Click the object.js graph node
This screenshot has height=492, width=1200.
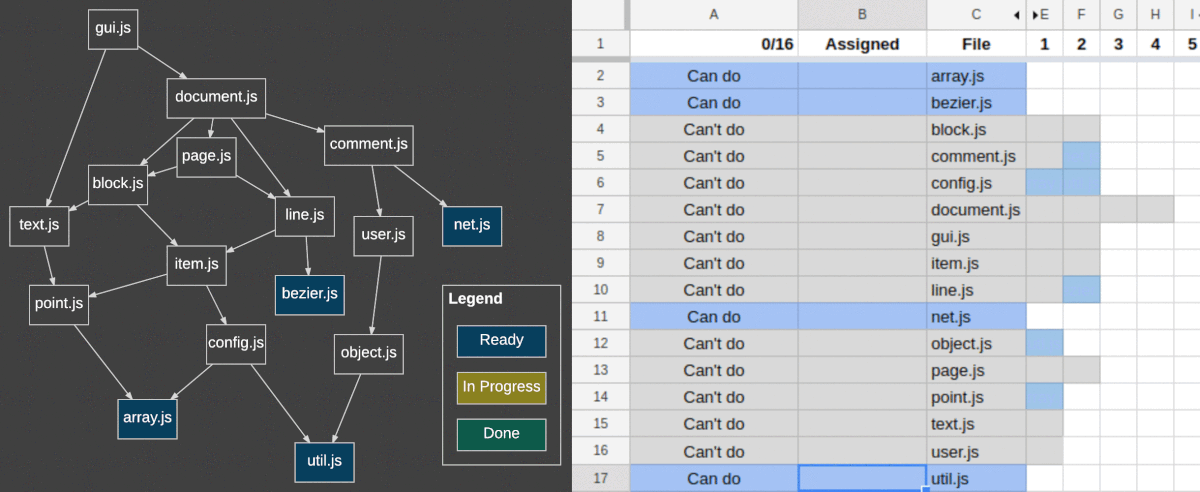(x=368, y=353)
